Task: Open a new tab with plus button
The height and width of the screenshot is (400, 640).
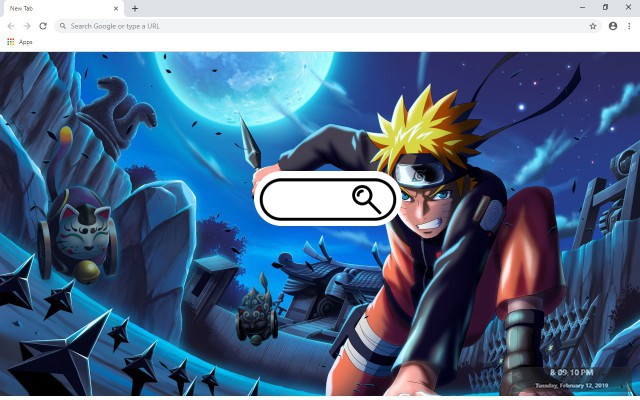Action: click(x=135, y=8)
